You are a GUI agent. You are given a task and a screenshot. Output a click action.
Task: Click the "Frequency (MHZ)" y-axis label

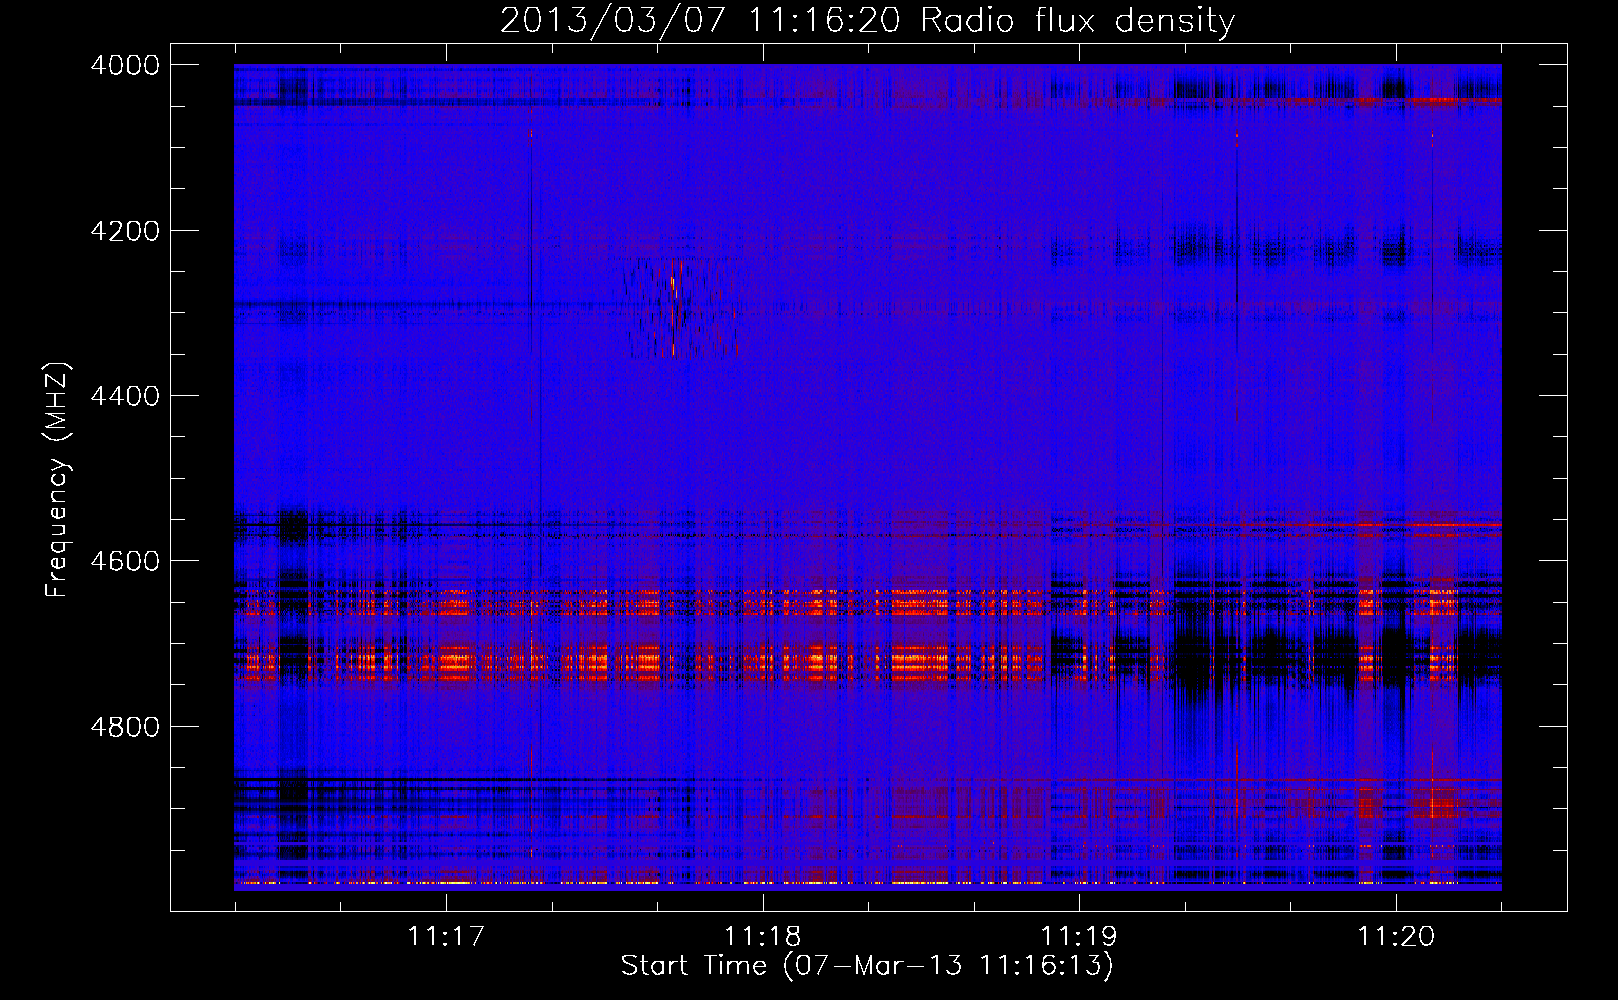[x=57, y=480]
